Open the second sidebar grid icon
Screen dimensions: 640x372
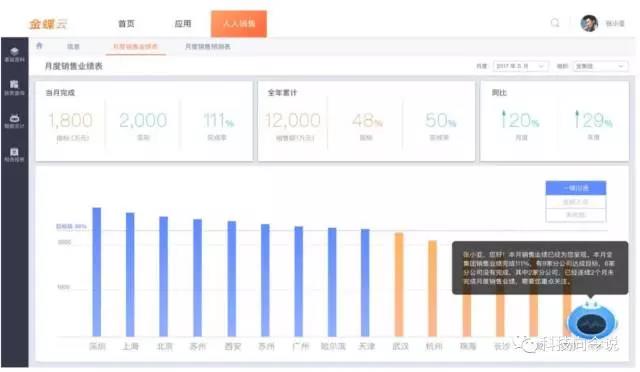tap(14, 84)
